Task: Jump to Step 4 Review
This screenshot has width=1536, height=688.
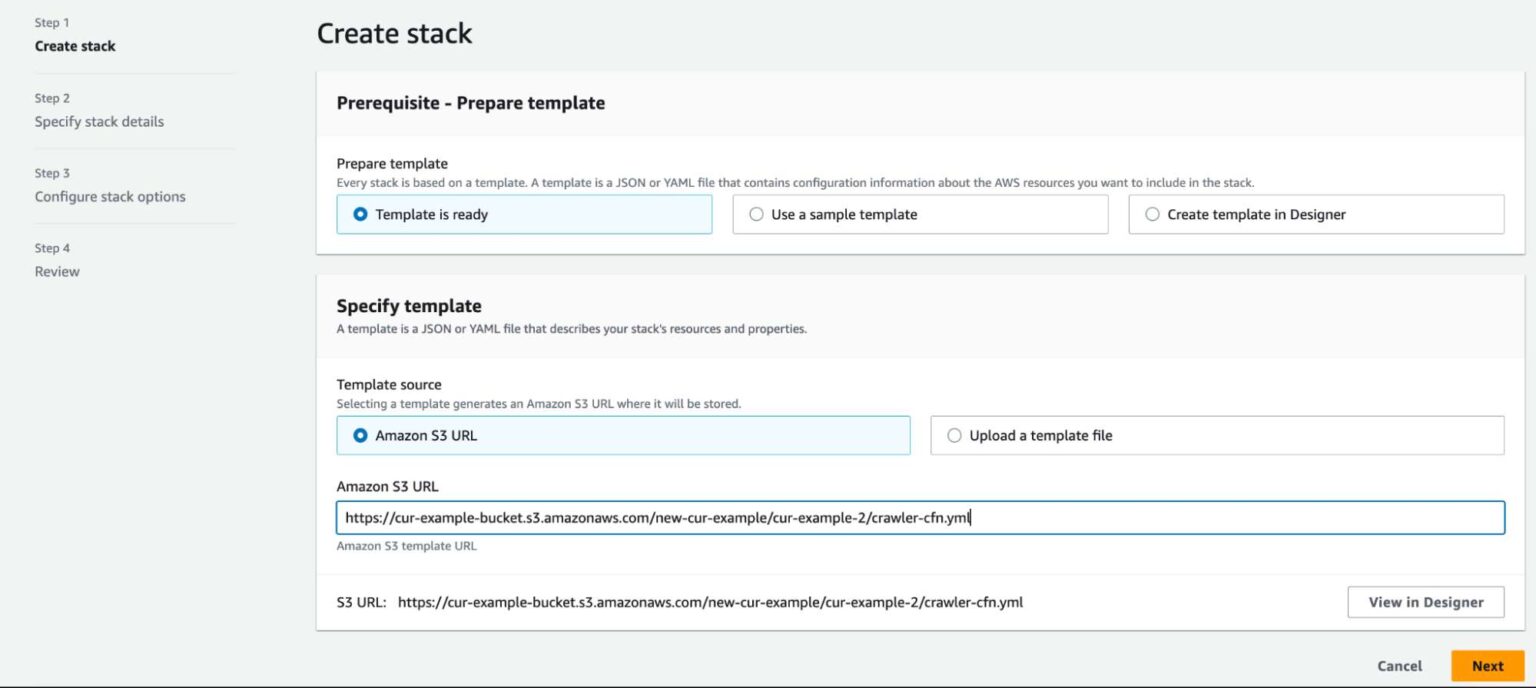Action: 57,271
